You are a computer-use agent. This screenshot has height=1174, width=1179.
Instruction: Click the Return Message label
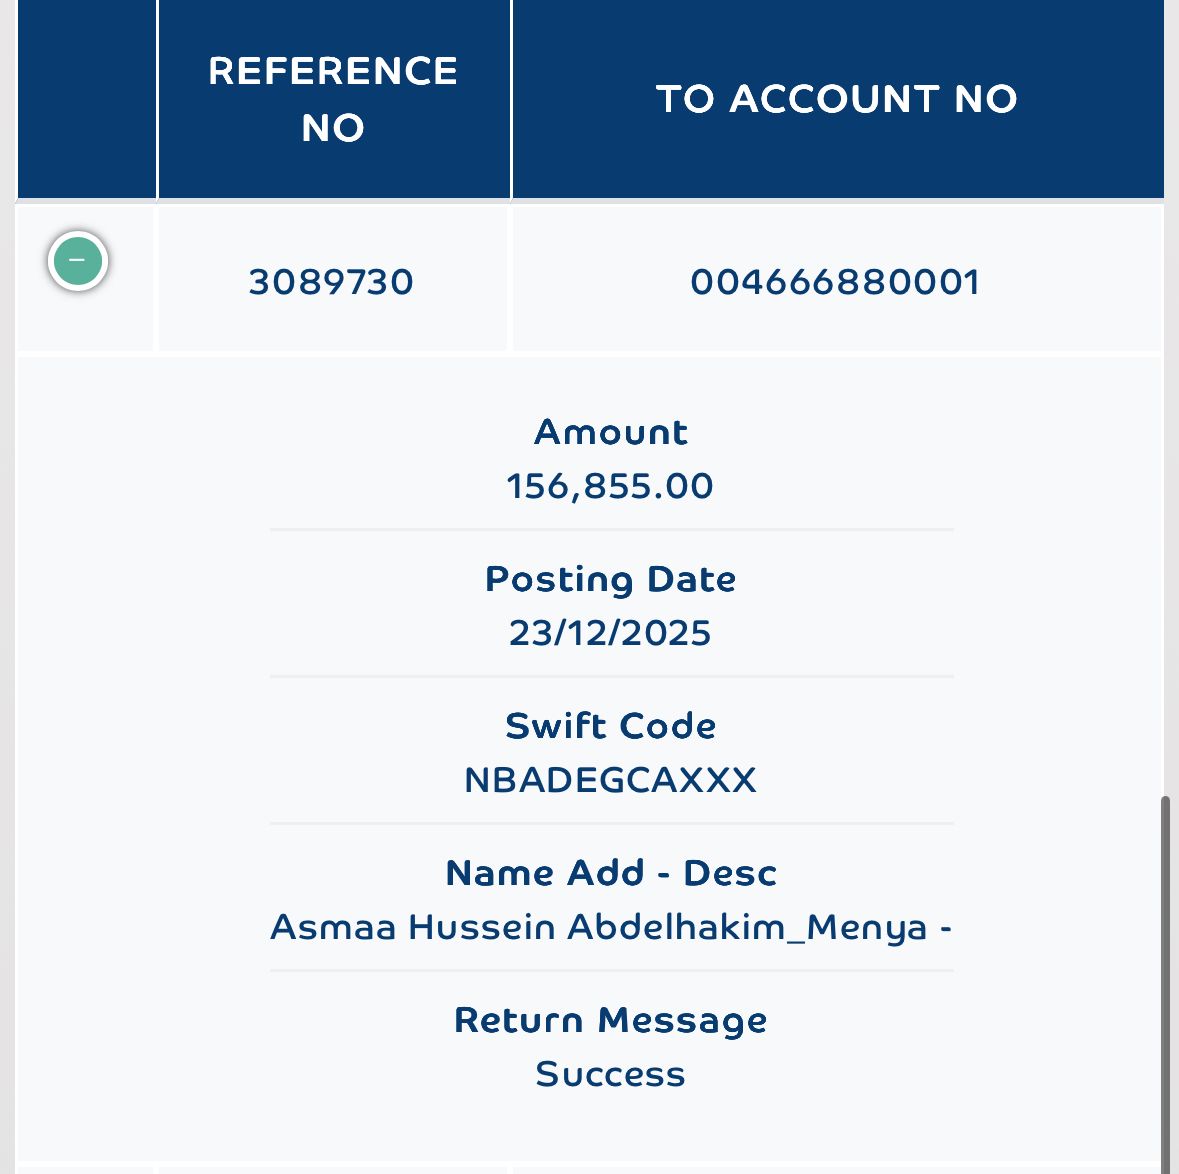(611, 1021)
